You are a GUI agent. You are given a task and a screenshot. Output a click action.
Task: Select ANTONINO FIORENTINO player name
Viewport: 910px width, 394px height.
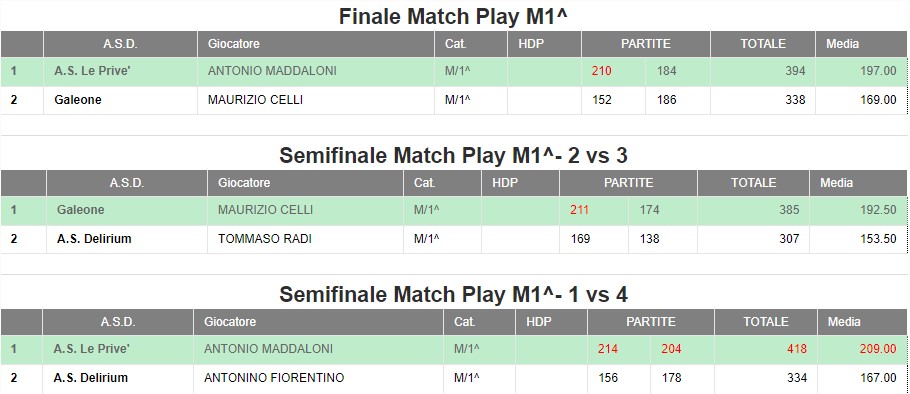(274, 378)
